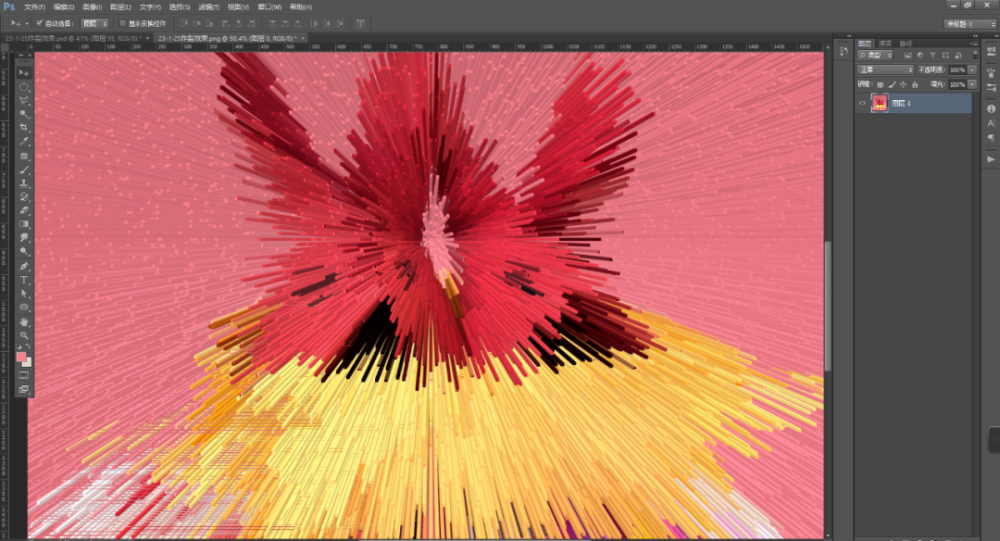This screenshot has width=1000, height=541.
Task: Select the Zoom tool
Action: (24, 335)
